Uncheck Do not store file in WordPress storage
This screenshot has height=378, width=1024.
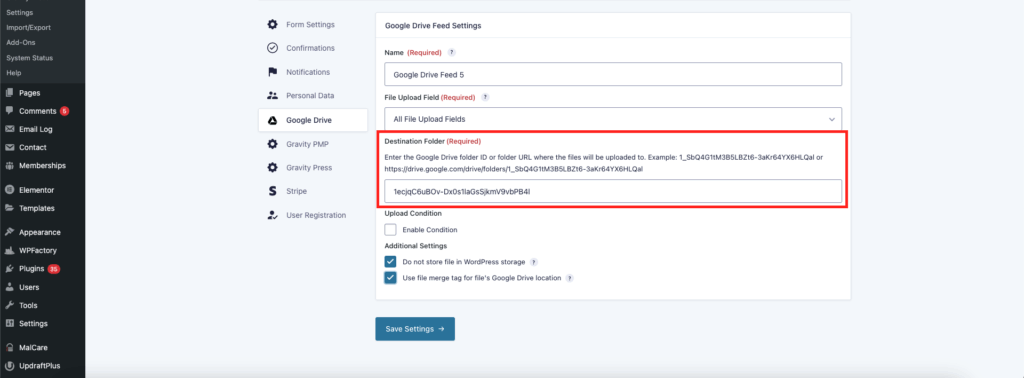click(391, 262)
